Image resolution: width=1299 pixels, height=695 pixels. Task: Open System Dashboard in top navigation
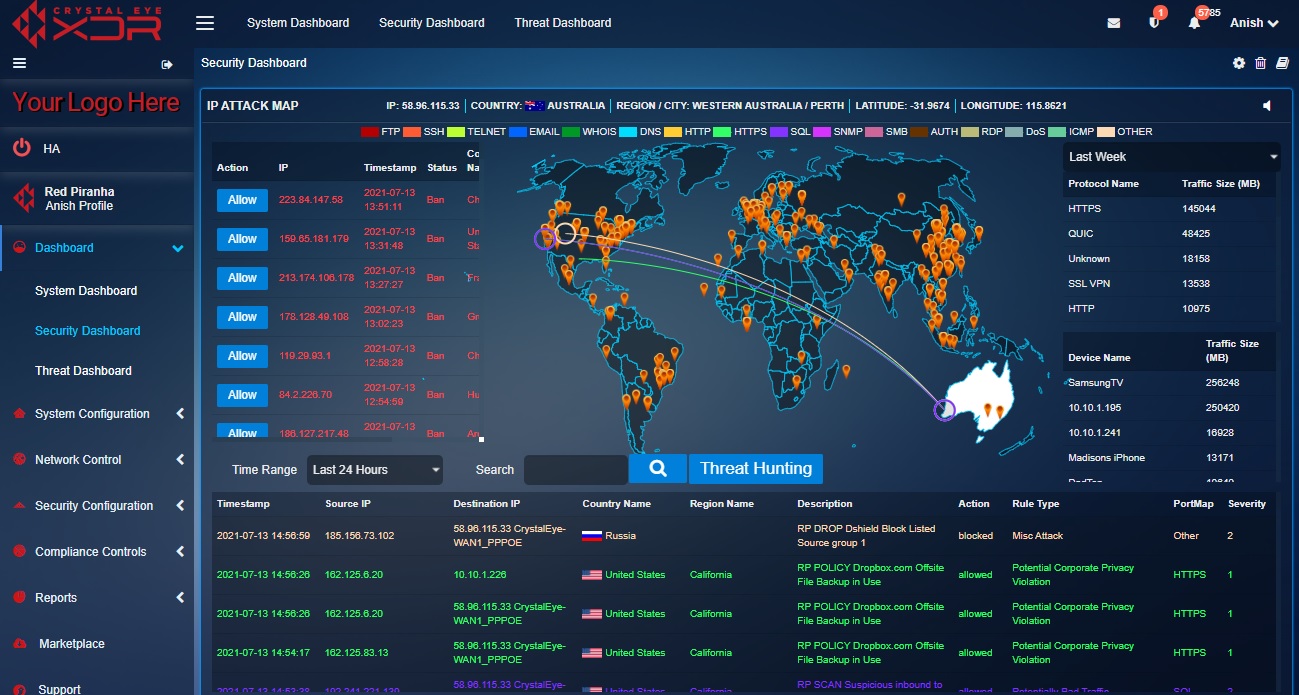(298, 22)
